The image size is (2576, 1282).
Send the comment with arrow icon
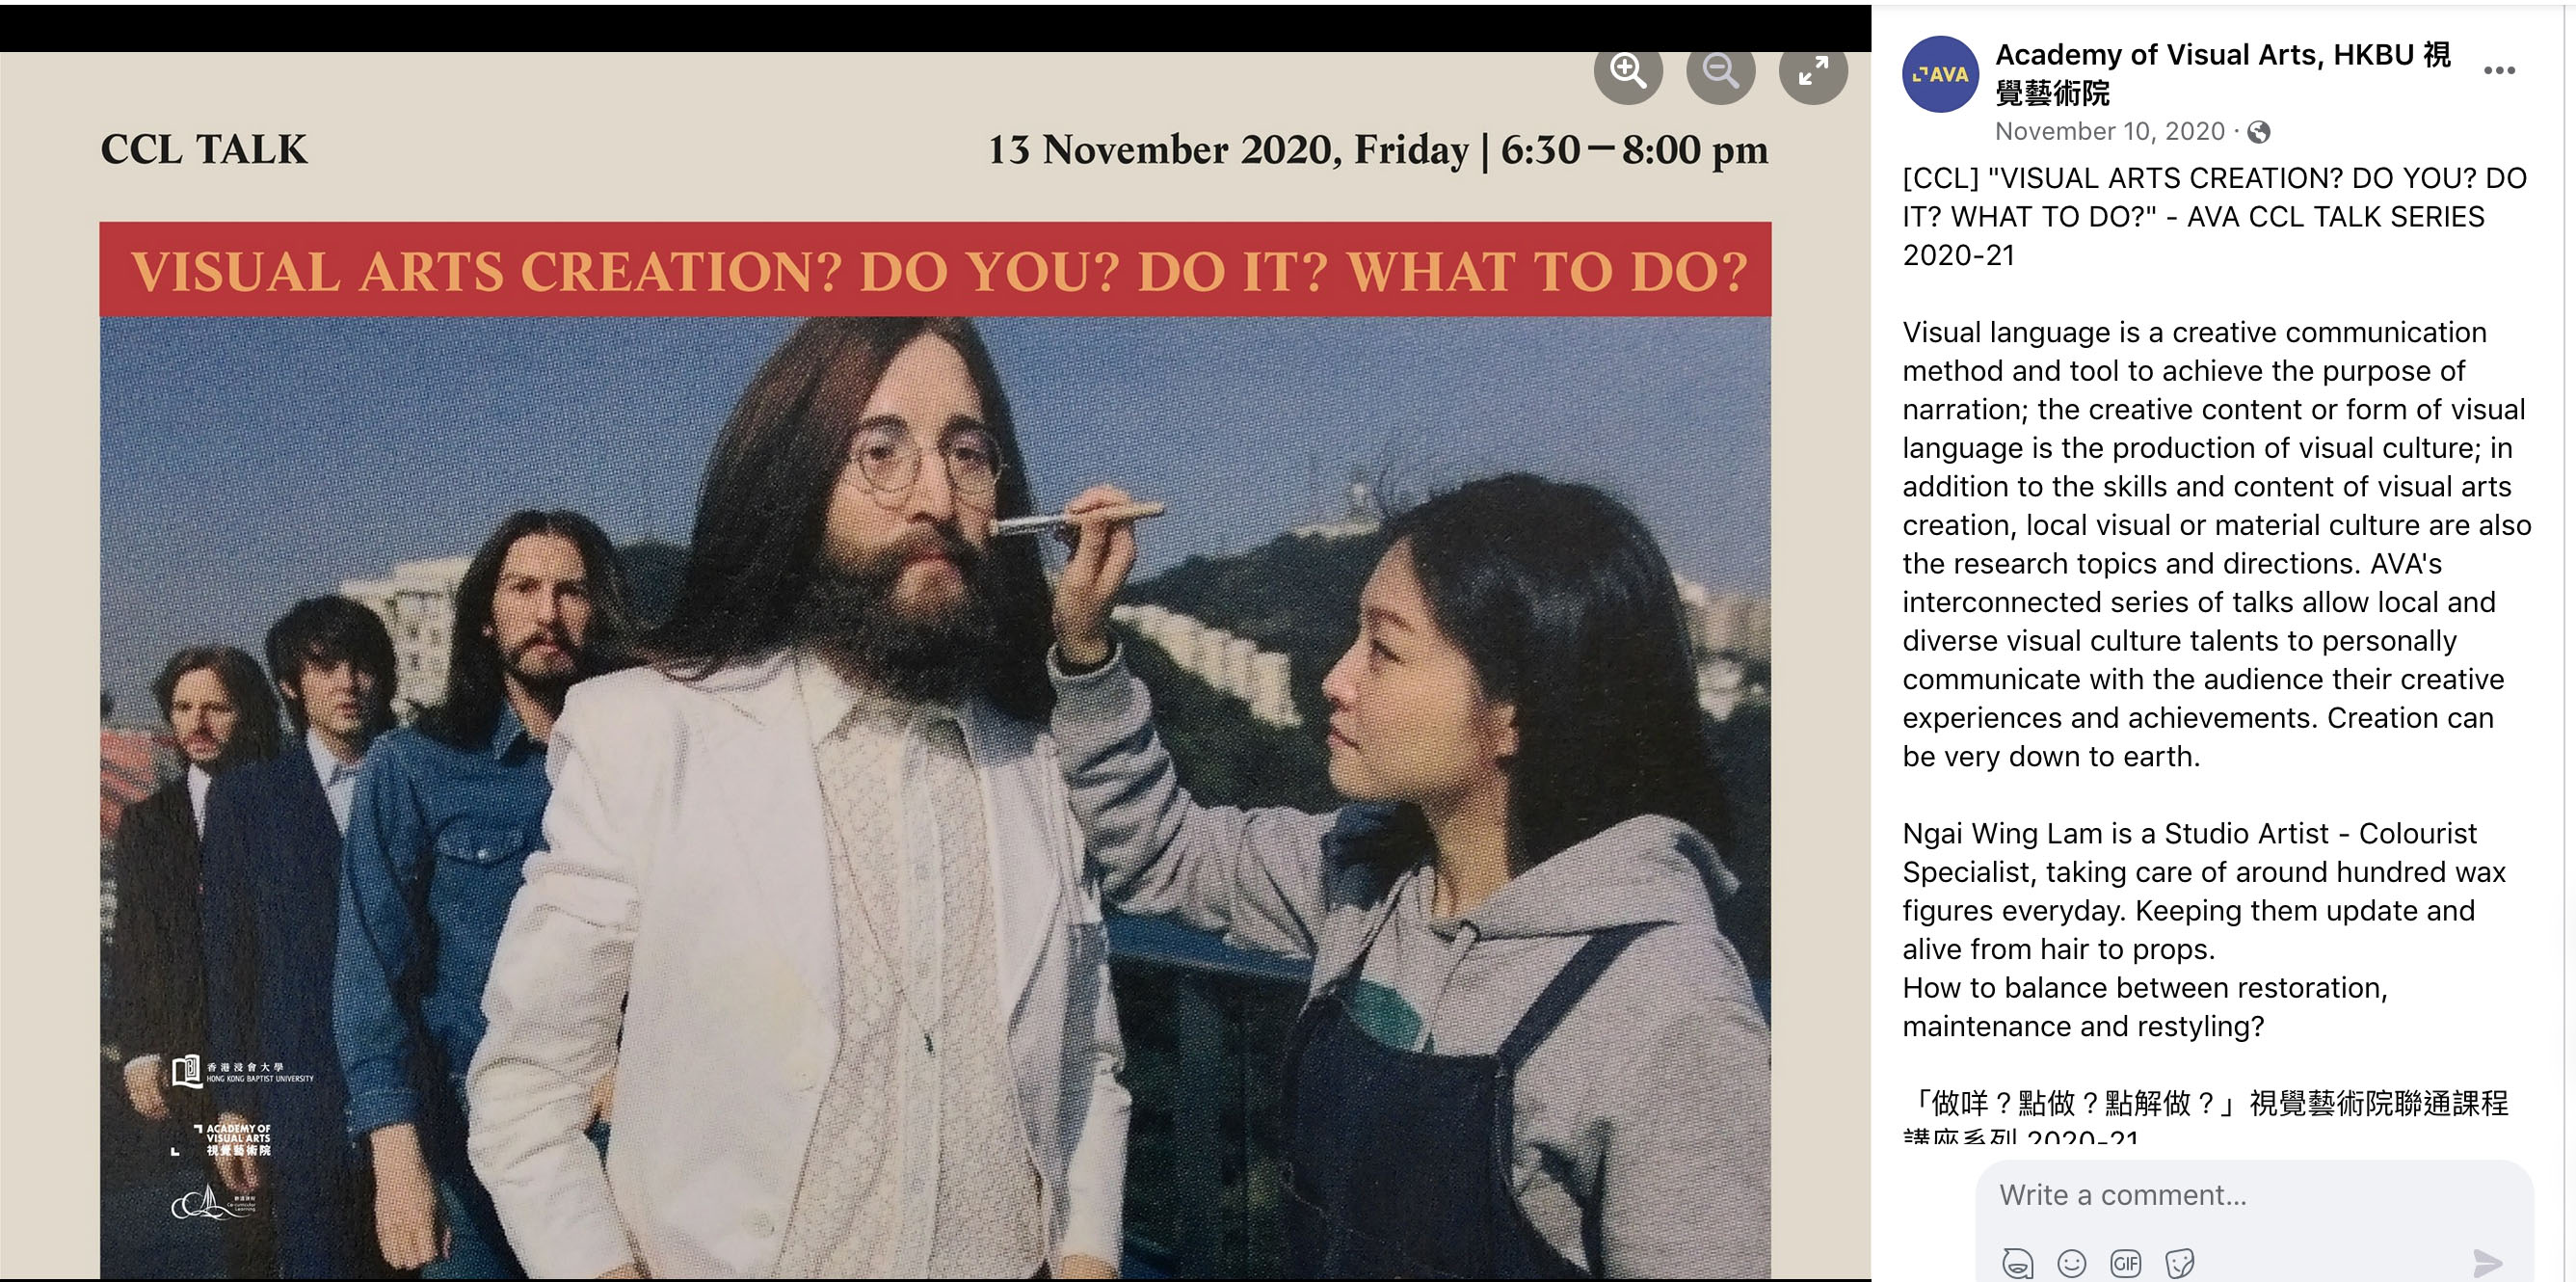click(2487, 1263)
